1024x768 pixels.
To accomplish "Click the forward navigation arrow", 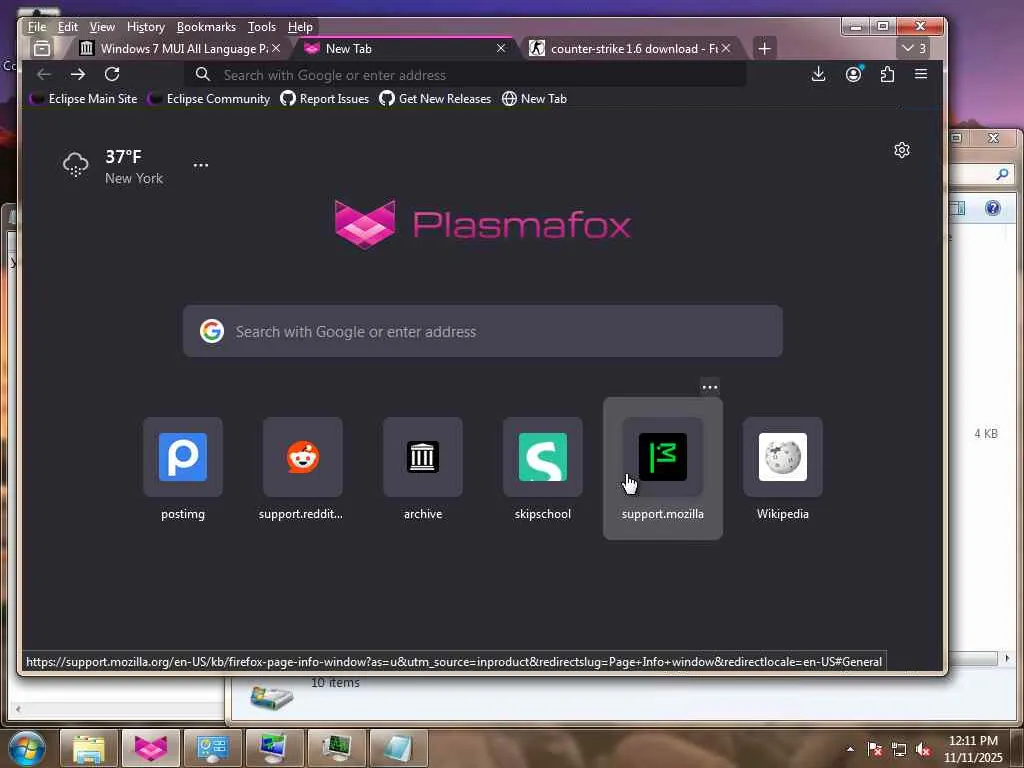I will 78,74.
